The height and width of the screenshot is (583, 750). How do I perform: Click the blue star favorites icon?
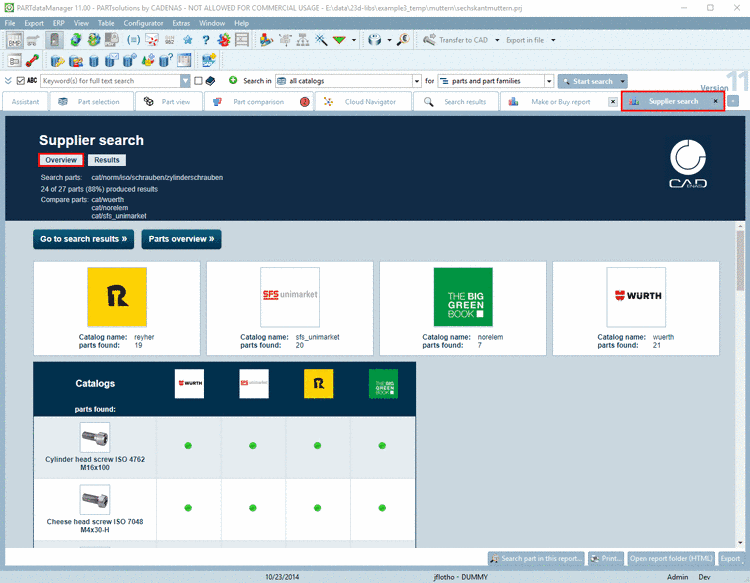tap(188, 40)
